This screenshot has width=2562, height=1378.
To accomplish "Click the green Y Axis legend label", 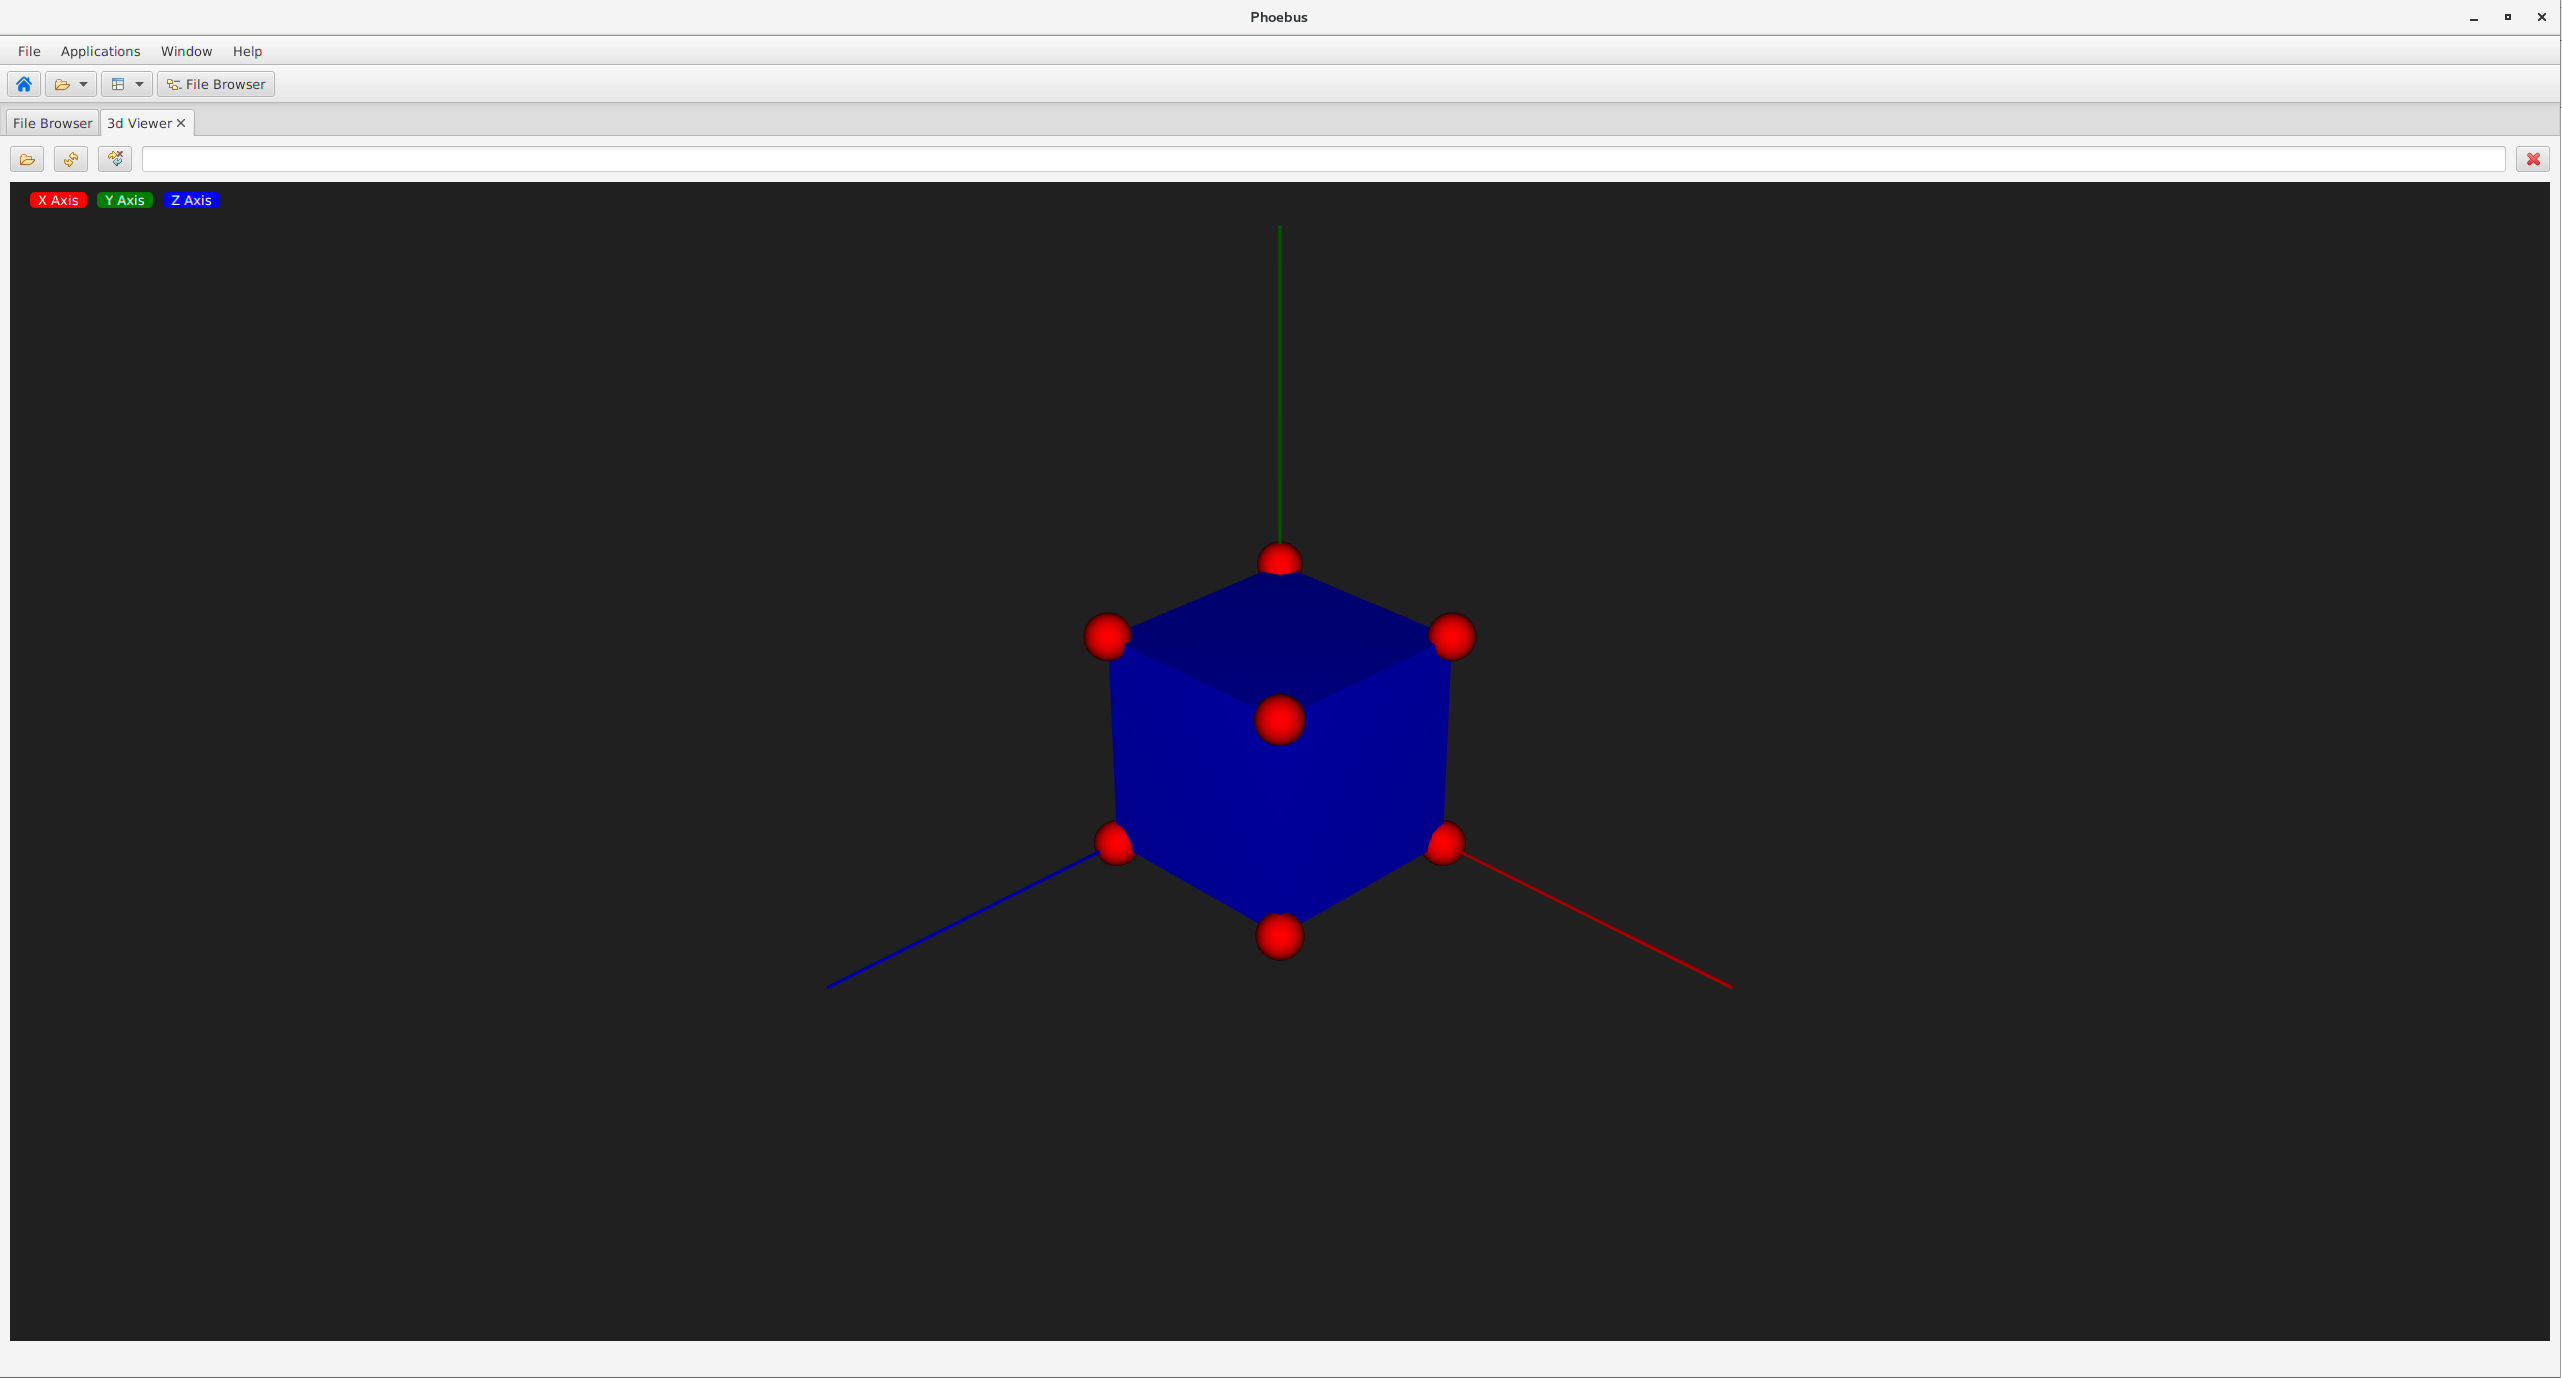I will coord(125,200).
